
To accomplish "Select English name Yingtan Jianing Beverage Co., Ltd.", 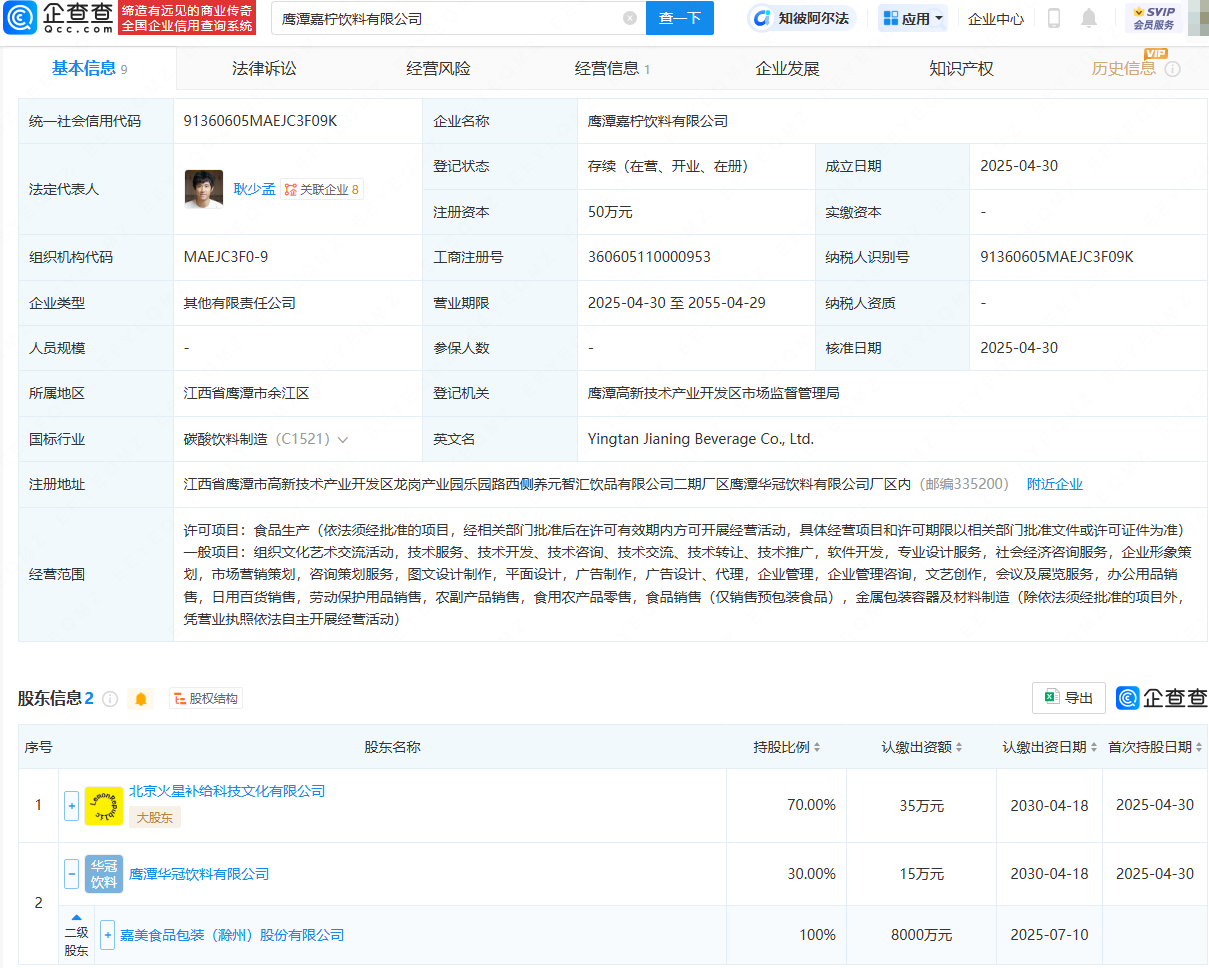I will coord(701,439).
